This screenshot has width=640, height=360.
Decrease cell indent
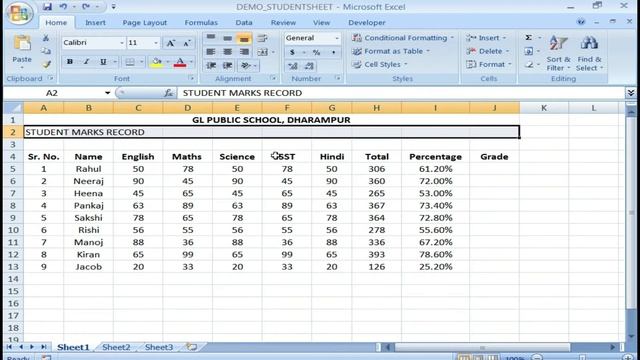(x=211, y=65)
